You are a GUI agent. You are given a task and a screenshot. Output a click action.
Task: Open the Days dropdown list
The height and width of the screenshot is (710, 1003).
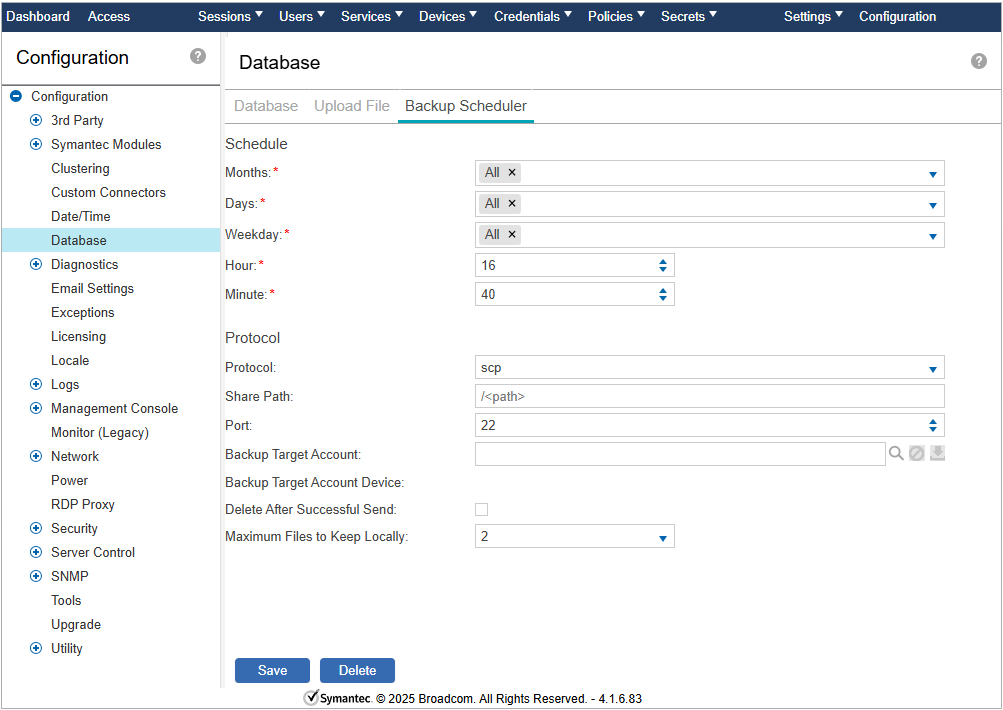click(932, 205)
